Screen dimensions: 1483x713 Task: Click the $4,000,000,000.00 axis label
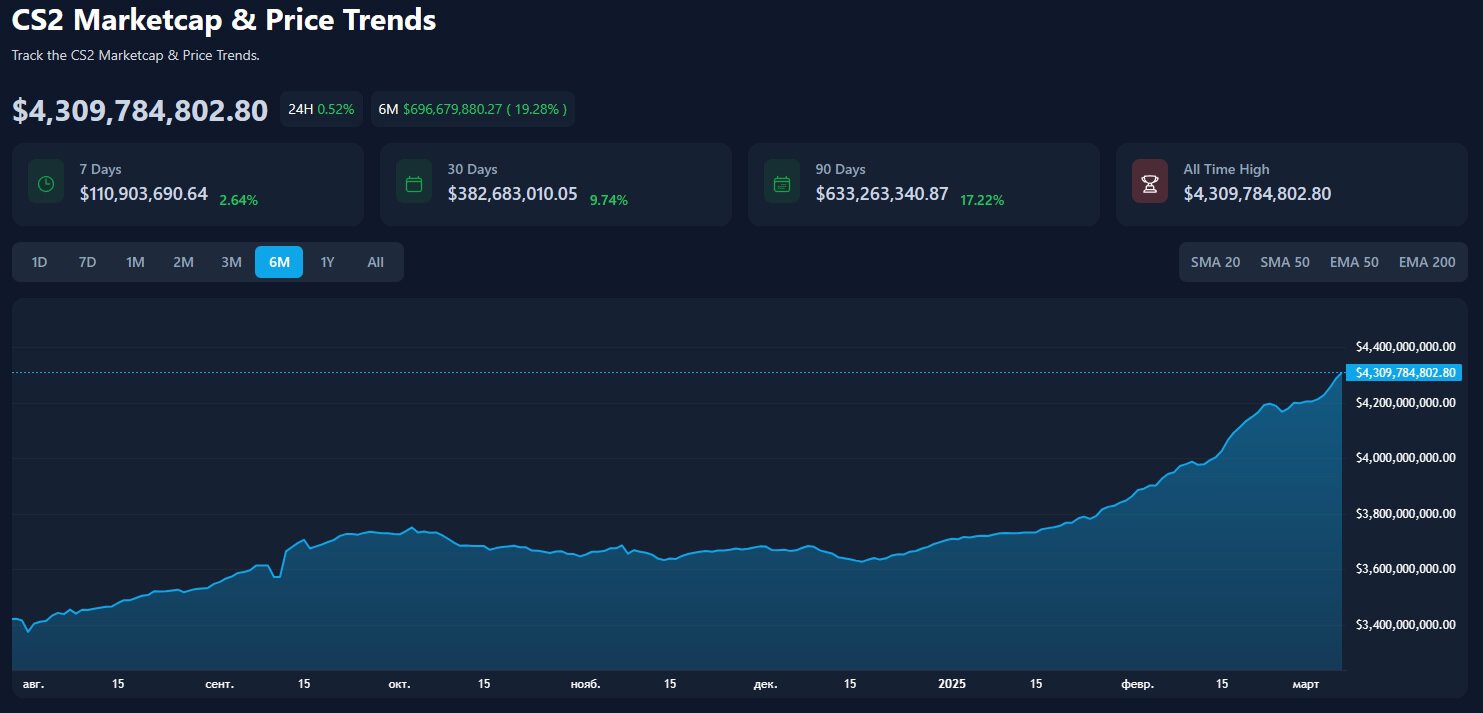1404,458
